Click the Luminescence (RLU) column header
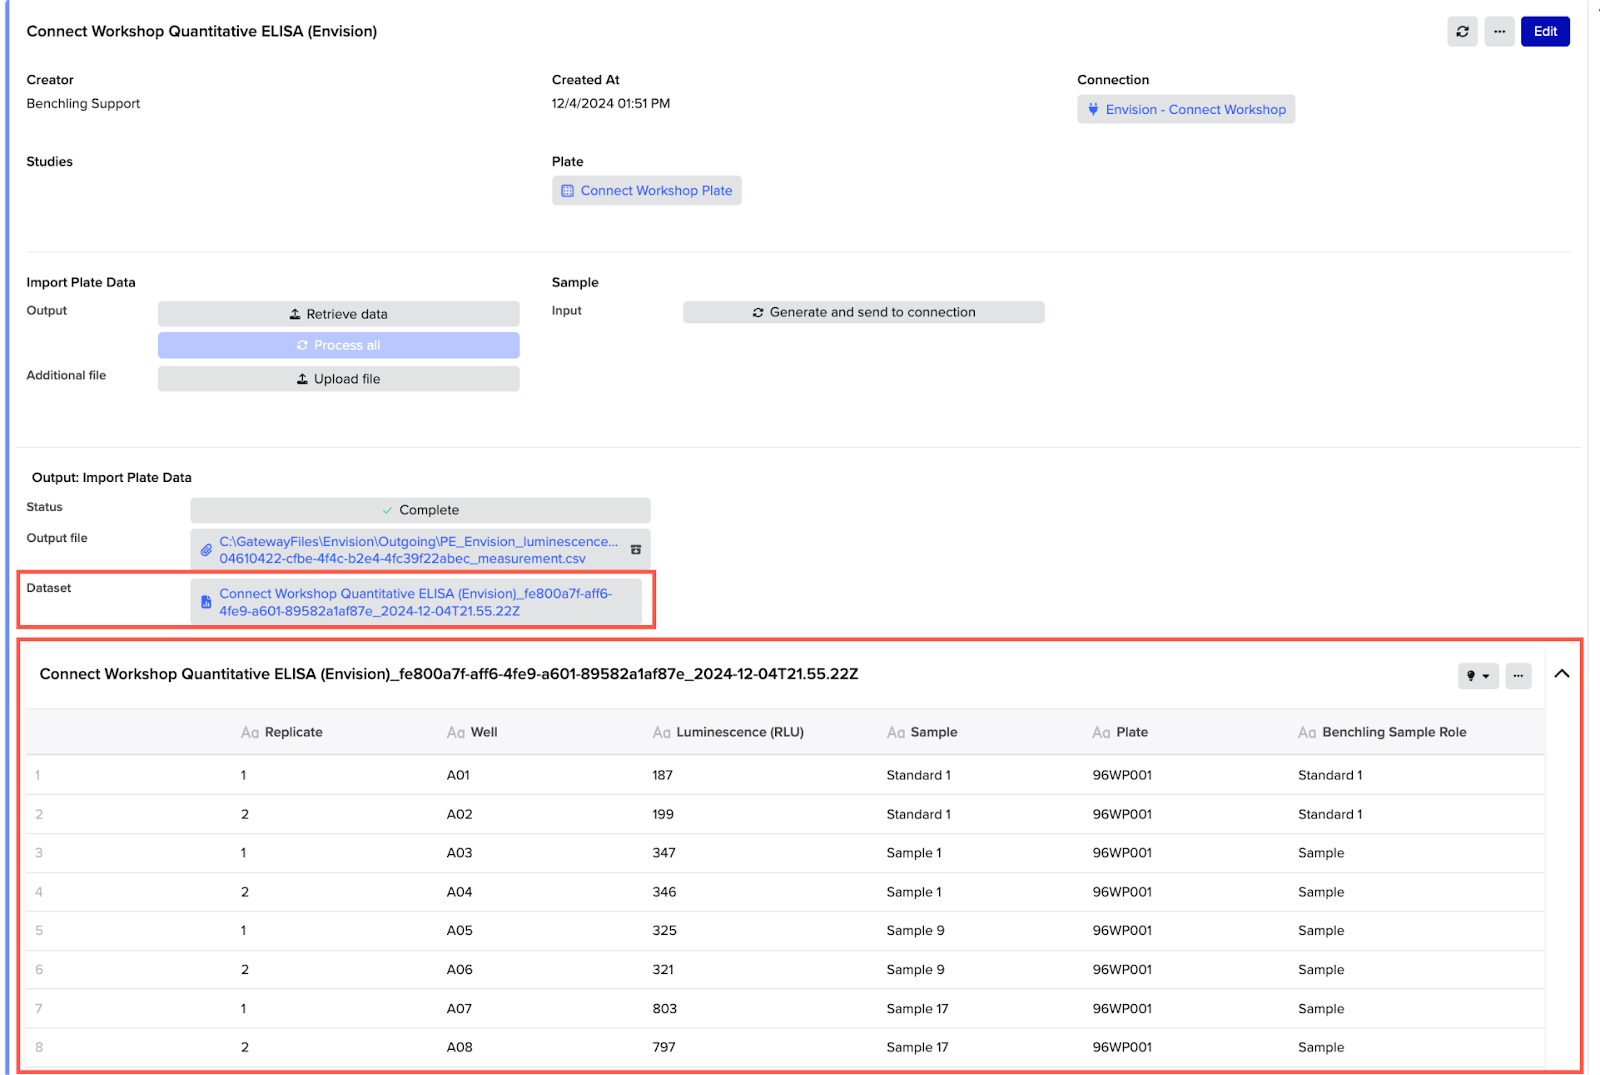1600x1075 pixels. (728, 732)
